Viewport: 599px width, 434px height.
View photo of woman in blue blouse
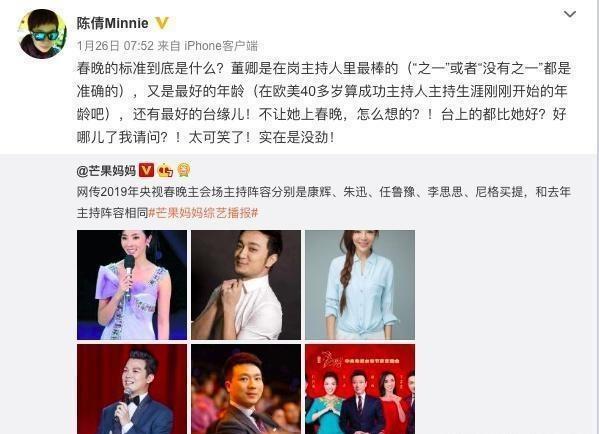360,285
